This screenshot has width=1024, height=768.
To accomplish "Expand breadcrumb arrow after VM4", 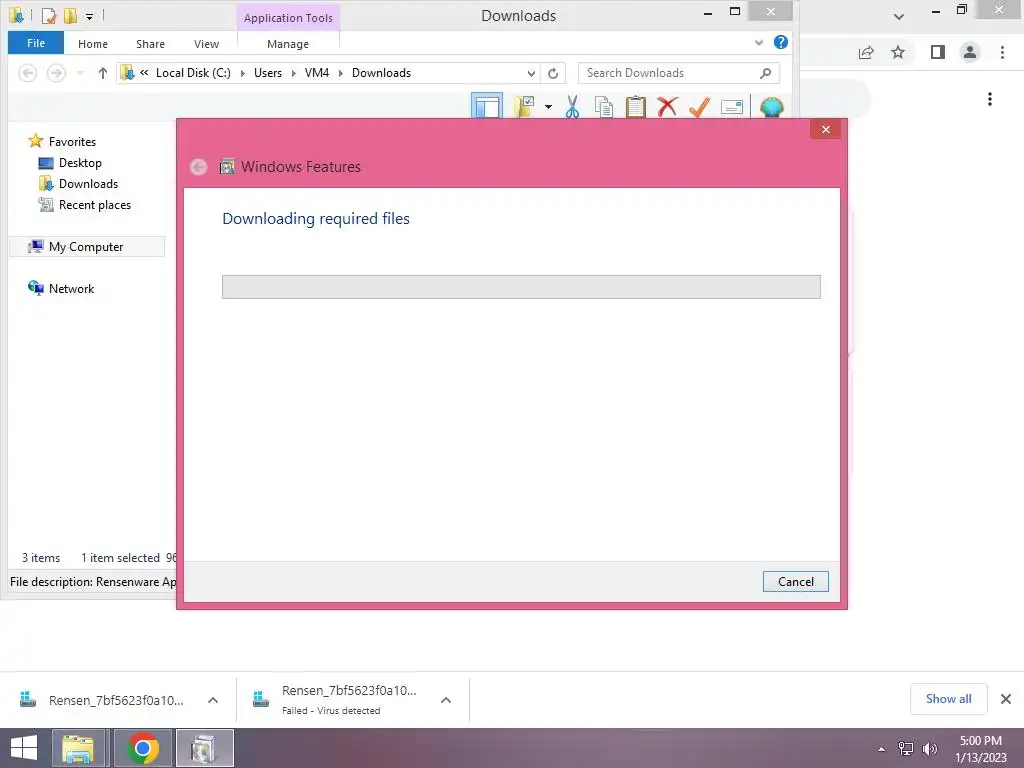I will [x=340, y=73].
